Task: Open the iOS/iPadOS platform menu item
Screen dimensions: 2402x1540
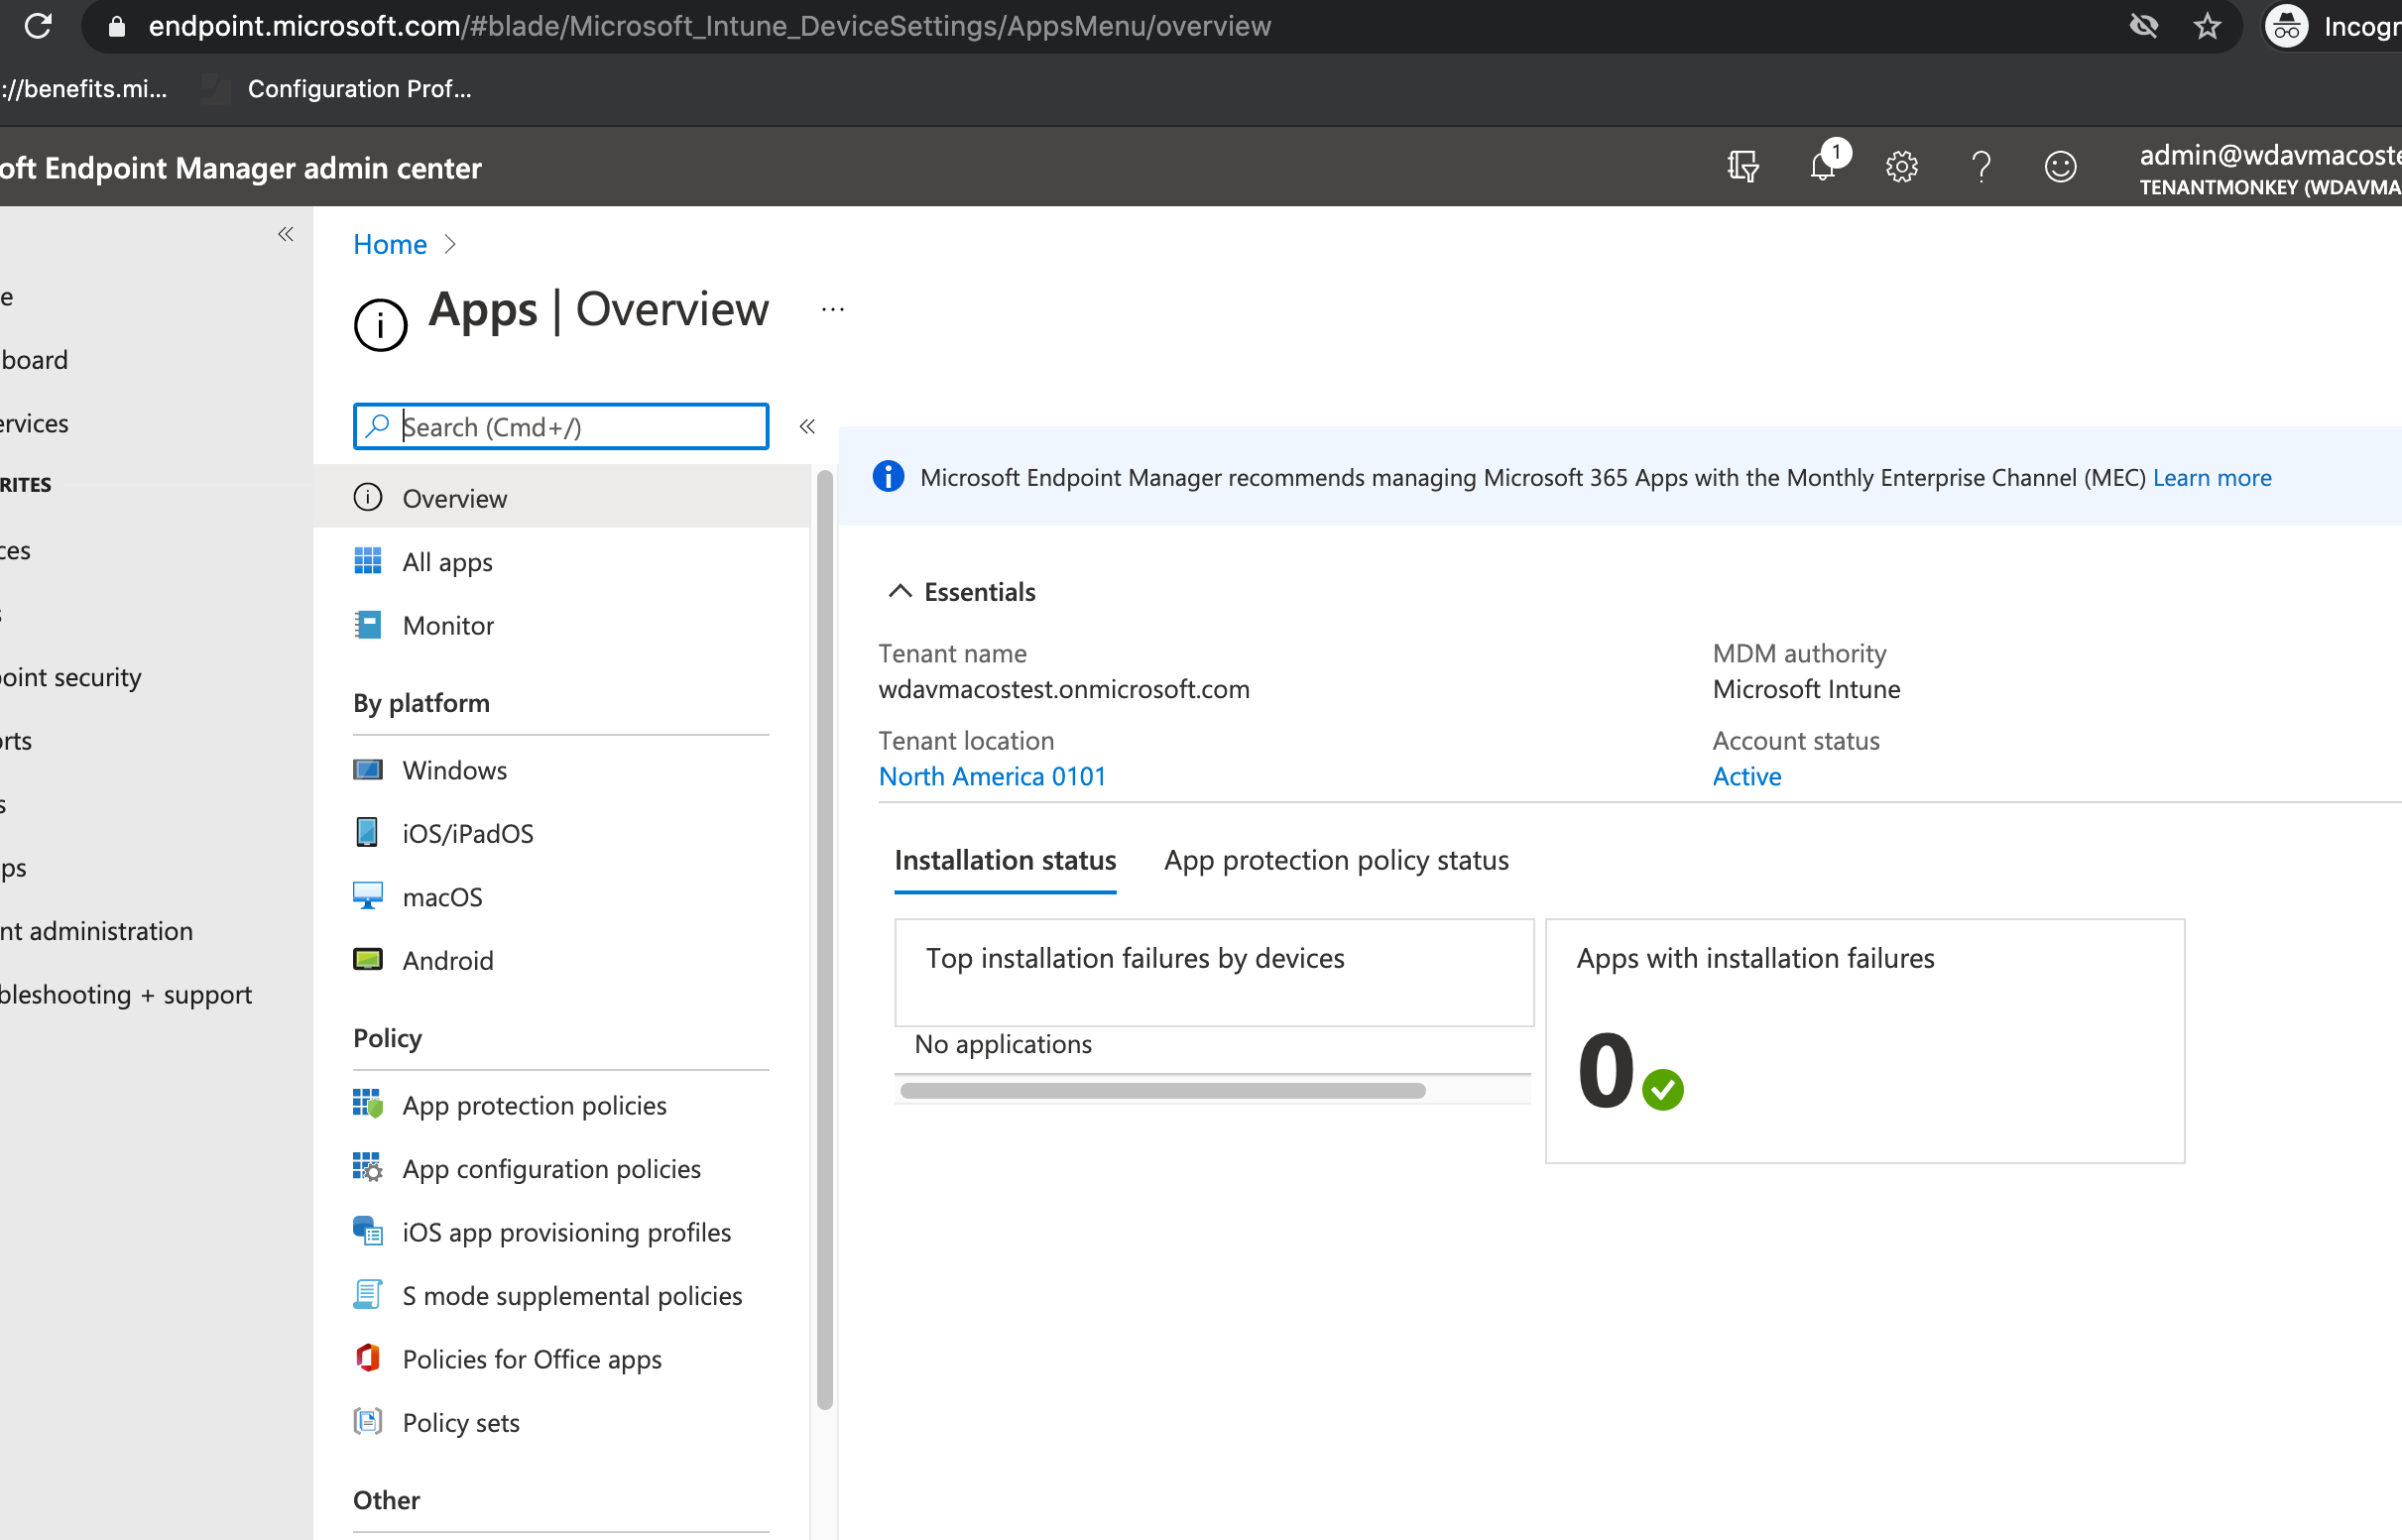Action: [x=562, y=833]
